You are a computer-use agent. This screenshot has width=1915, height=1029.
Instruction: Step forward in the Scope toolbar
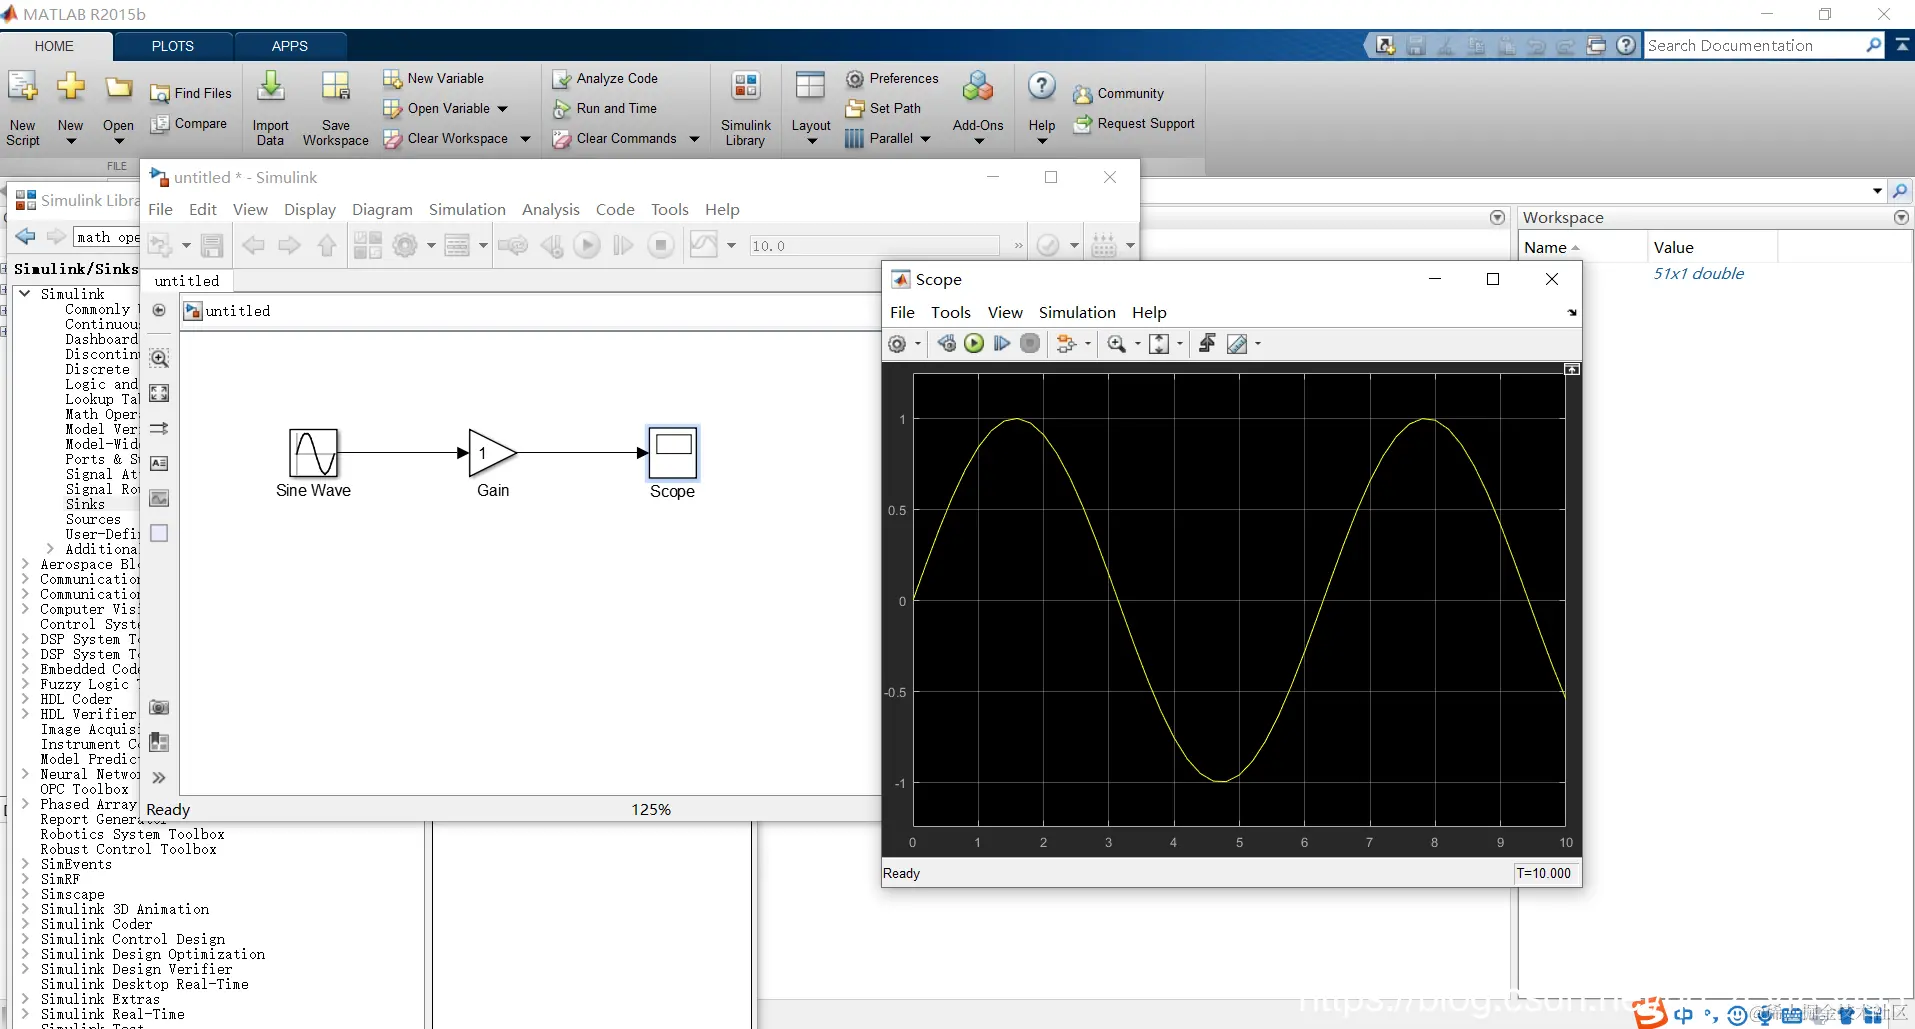click(1002, 344)
